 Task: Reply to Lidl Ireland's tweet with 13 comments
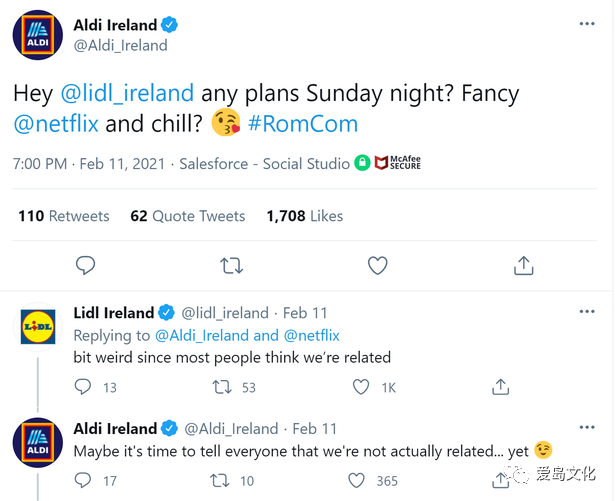[x=82, y=387]
